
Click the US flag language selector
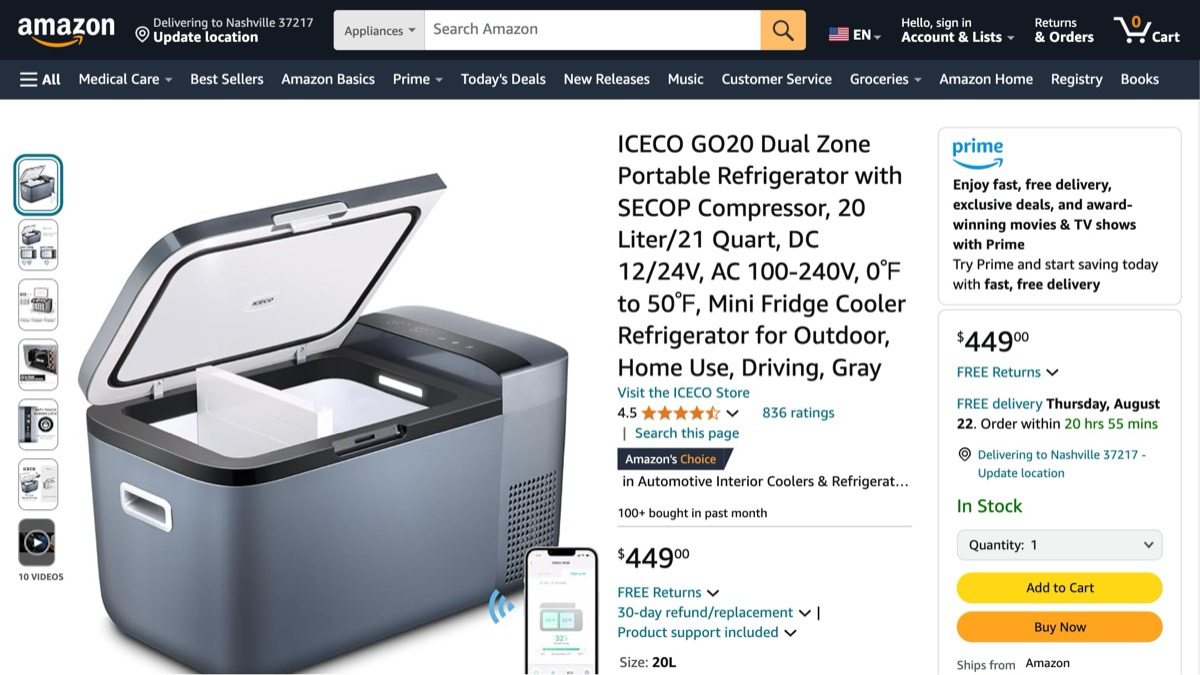(x=855, y=35)
